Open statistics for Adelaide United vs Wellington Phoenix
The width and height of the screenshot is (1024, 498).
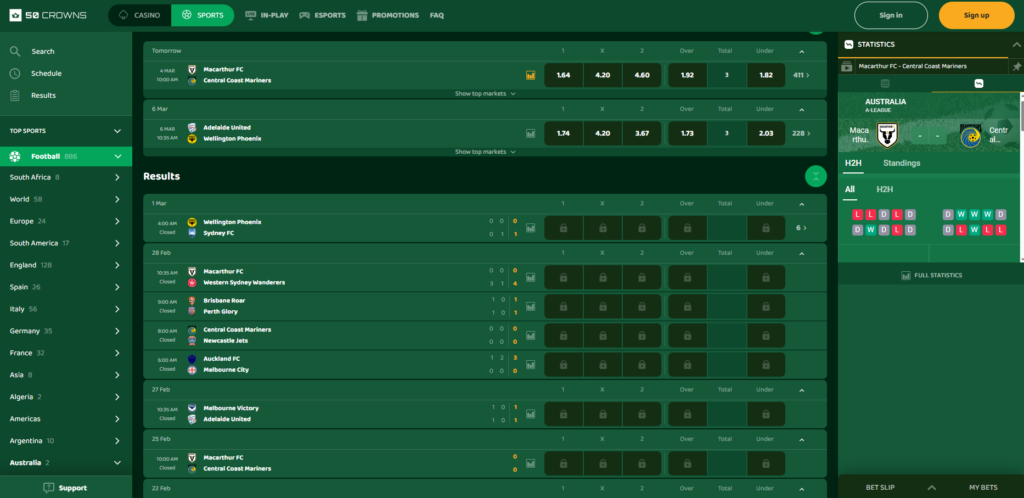coord(530,133)
